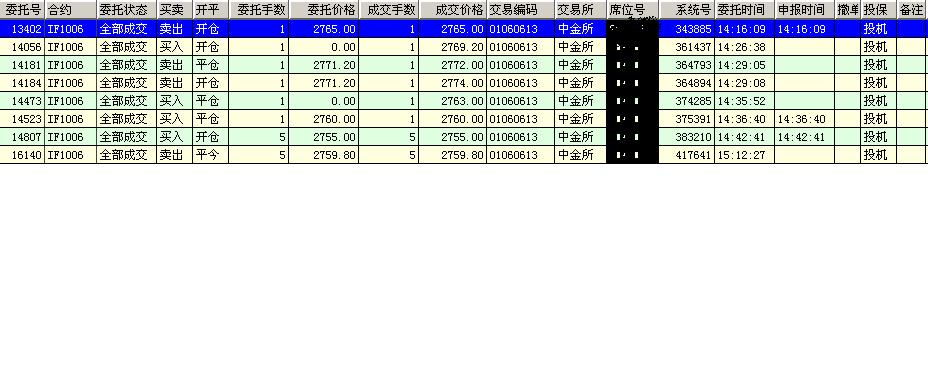Sort by the 委托价格 column header
928x384 pixels.
coord(324,10)
